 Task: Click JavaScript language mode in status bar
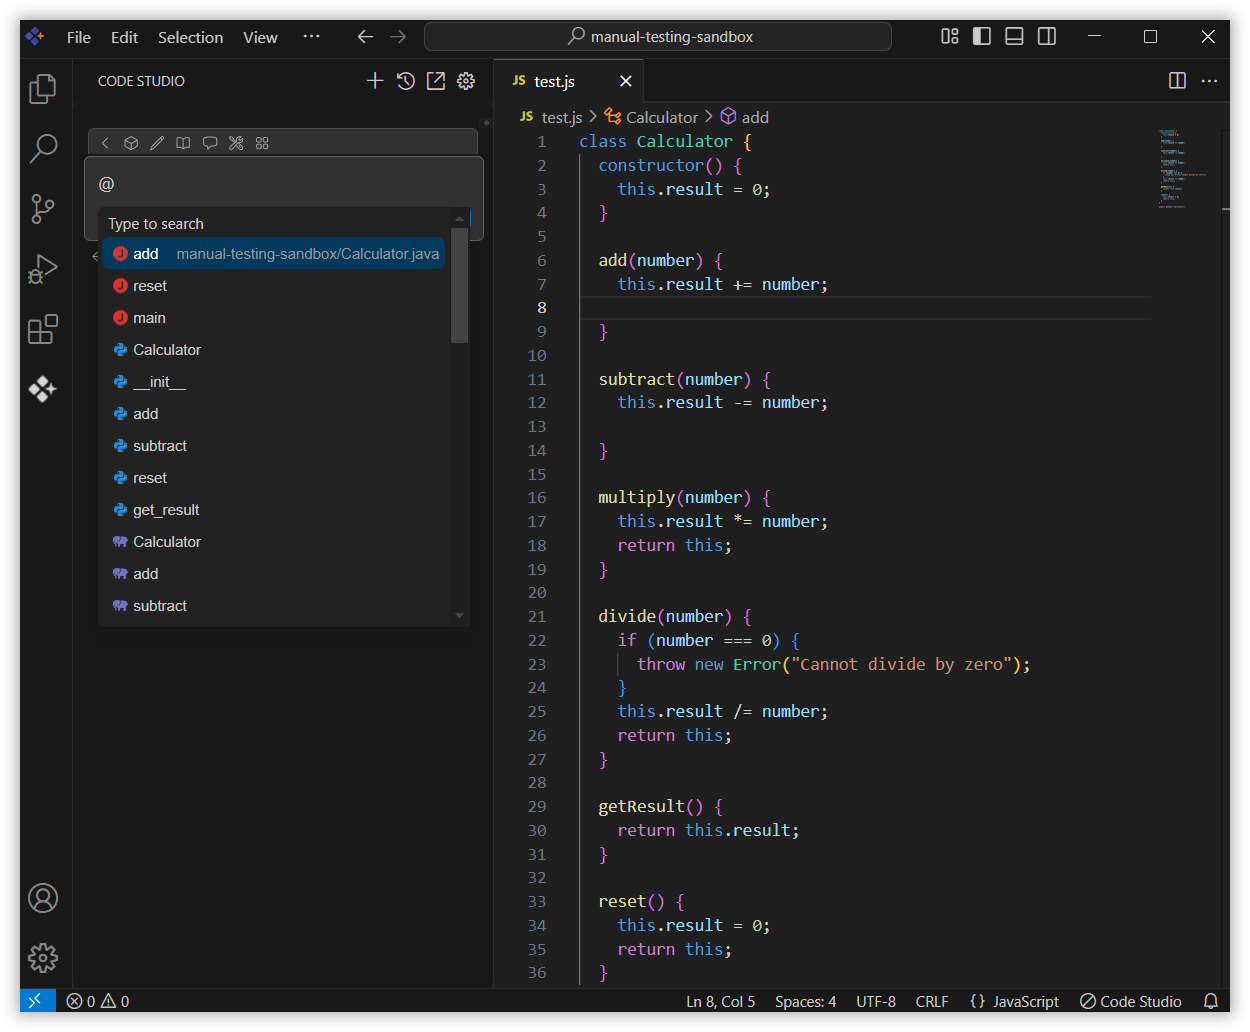pyautogui.click(x=1015, y=1001)
